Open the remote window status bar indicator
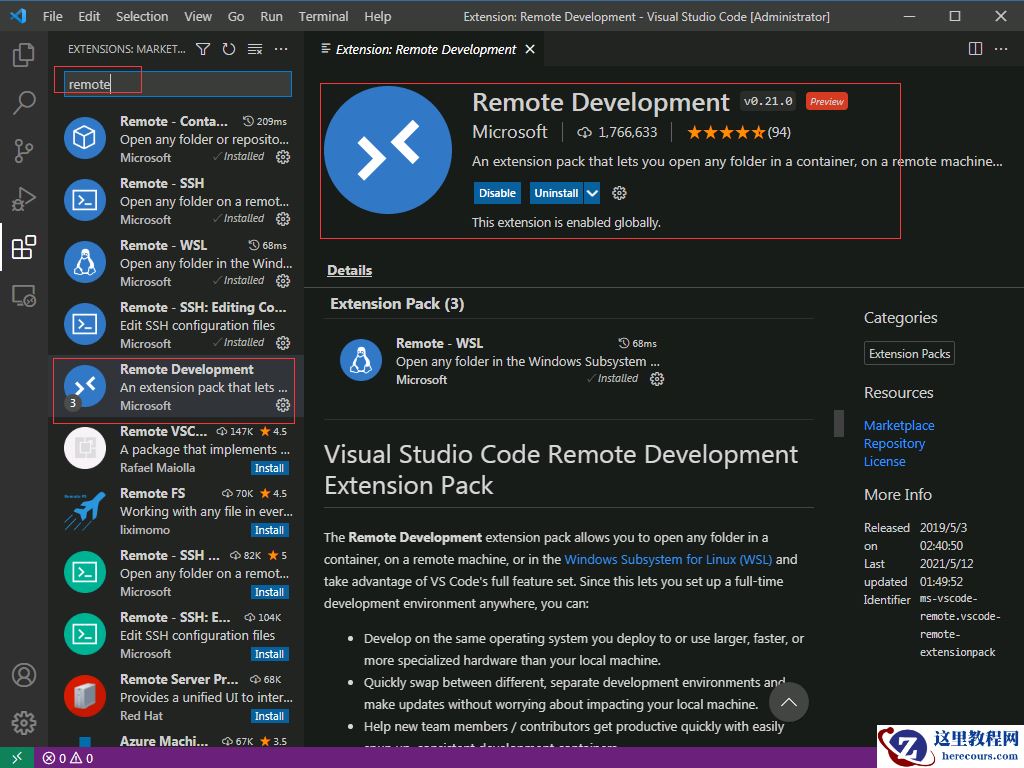 click(x=17, y=758)
